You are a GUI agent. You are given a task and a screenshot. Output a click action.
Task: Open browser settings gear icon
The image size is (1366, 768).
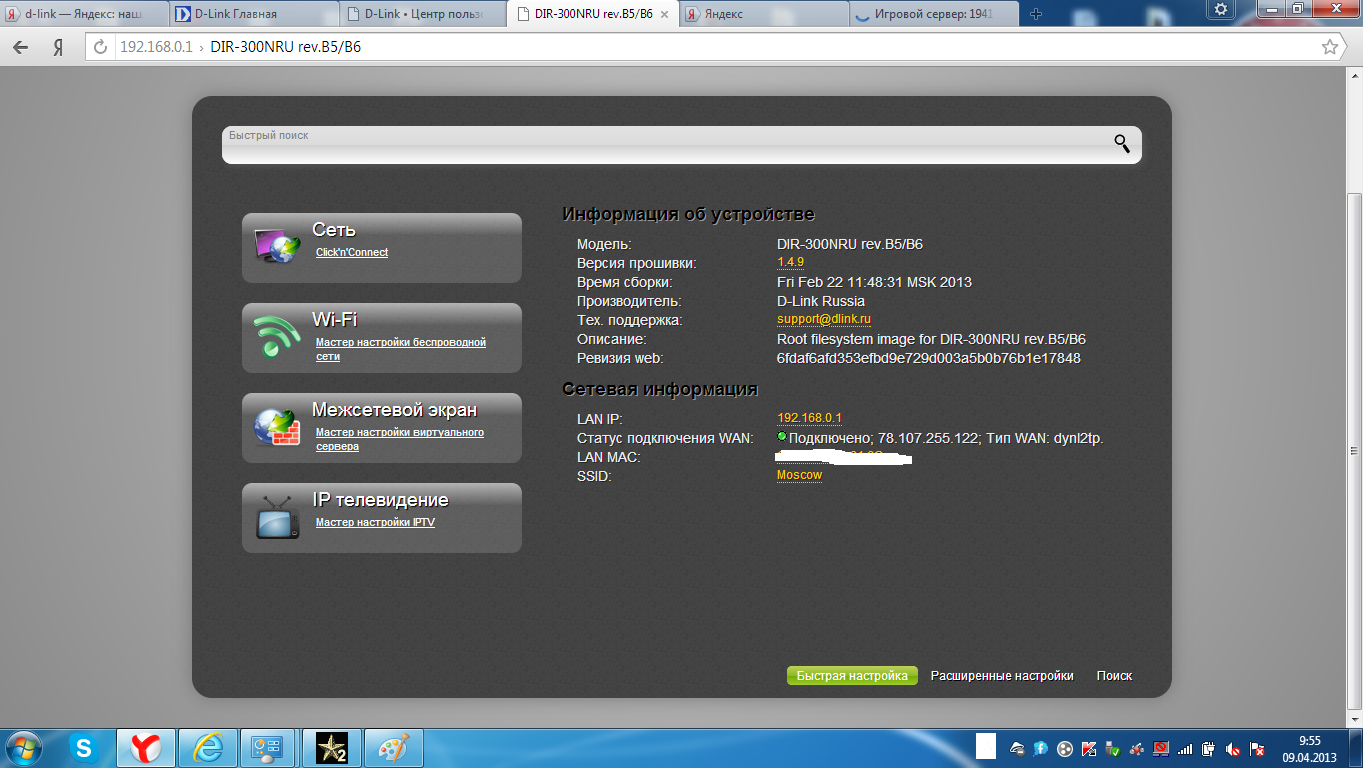1221,10
